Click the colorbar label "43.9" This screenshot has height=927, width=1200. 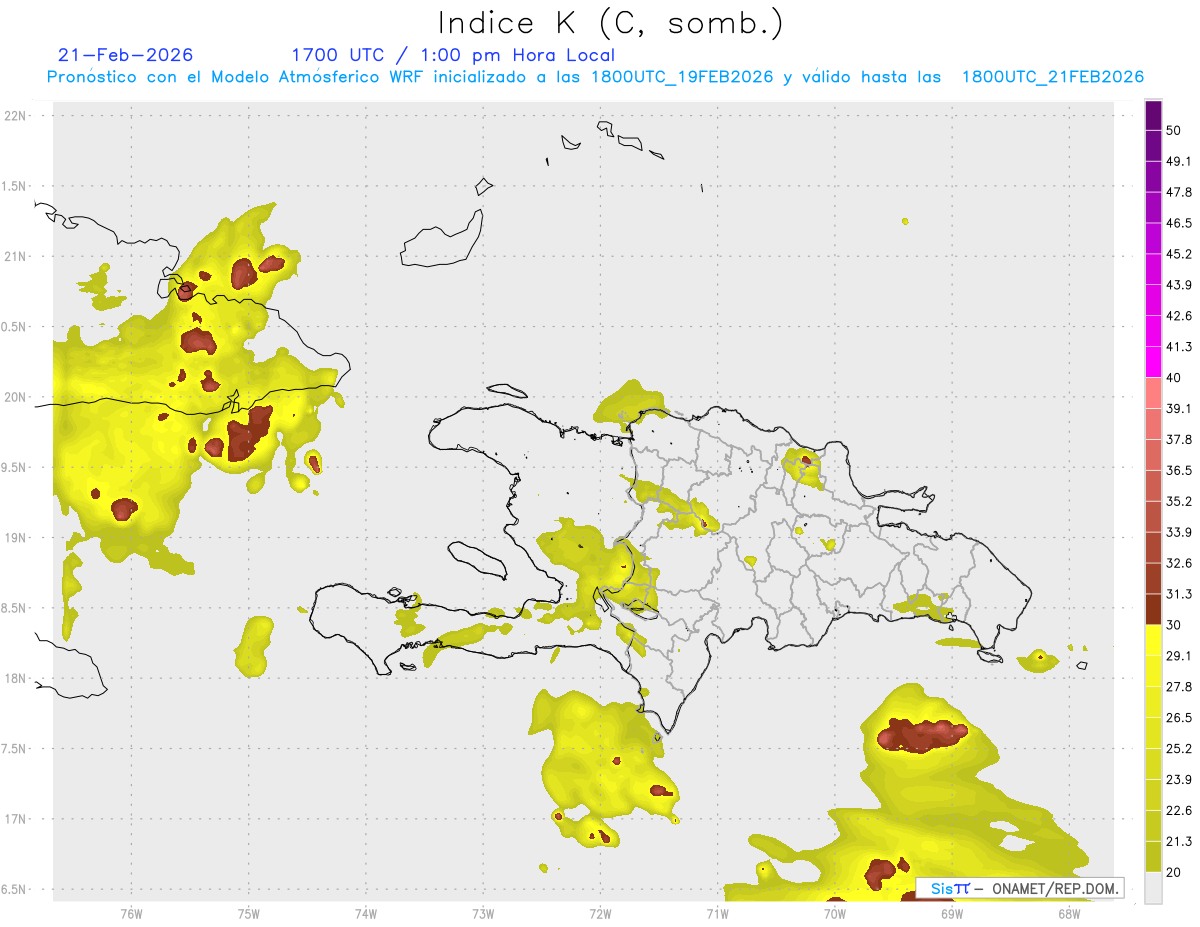[1179, 285]
